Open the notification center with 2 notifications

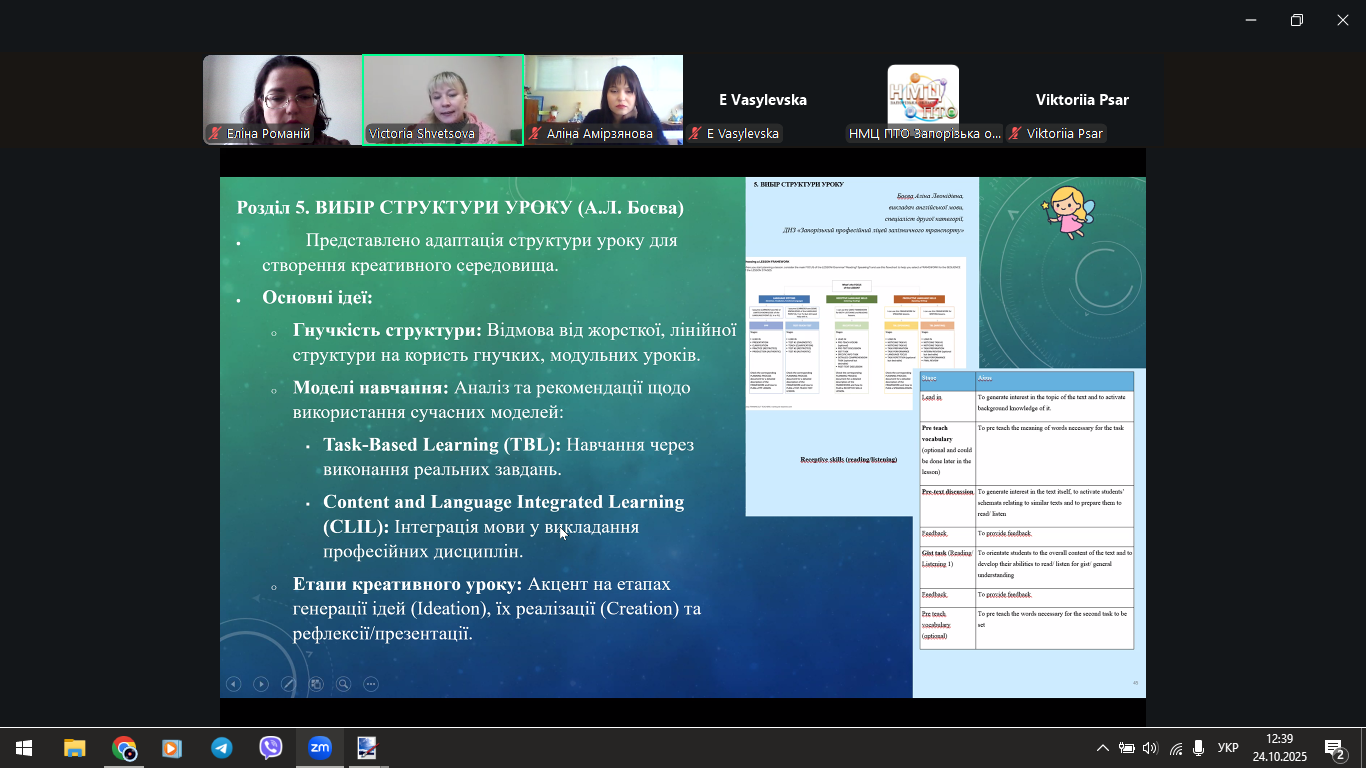click(1334, 748)
